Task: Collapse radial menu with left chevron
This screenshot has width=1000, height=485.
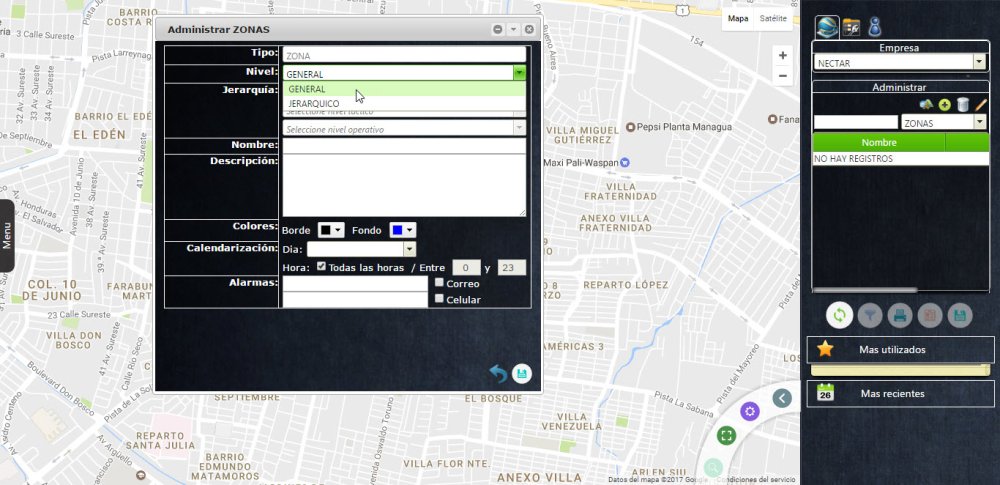Action: [782, 398]
